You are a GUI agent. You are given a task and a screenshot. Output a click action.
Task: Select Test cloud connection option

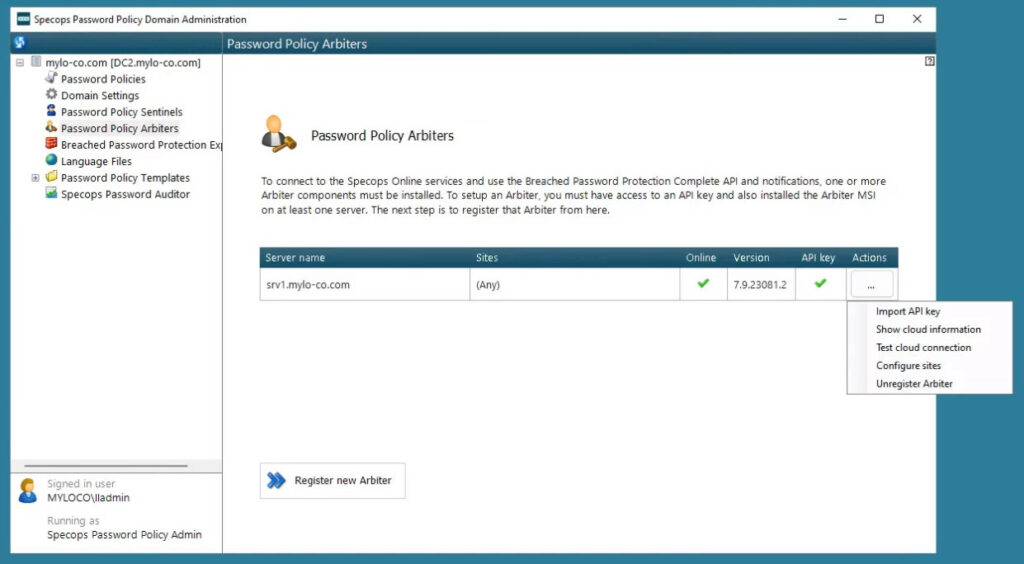923,348
